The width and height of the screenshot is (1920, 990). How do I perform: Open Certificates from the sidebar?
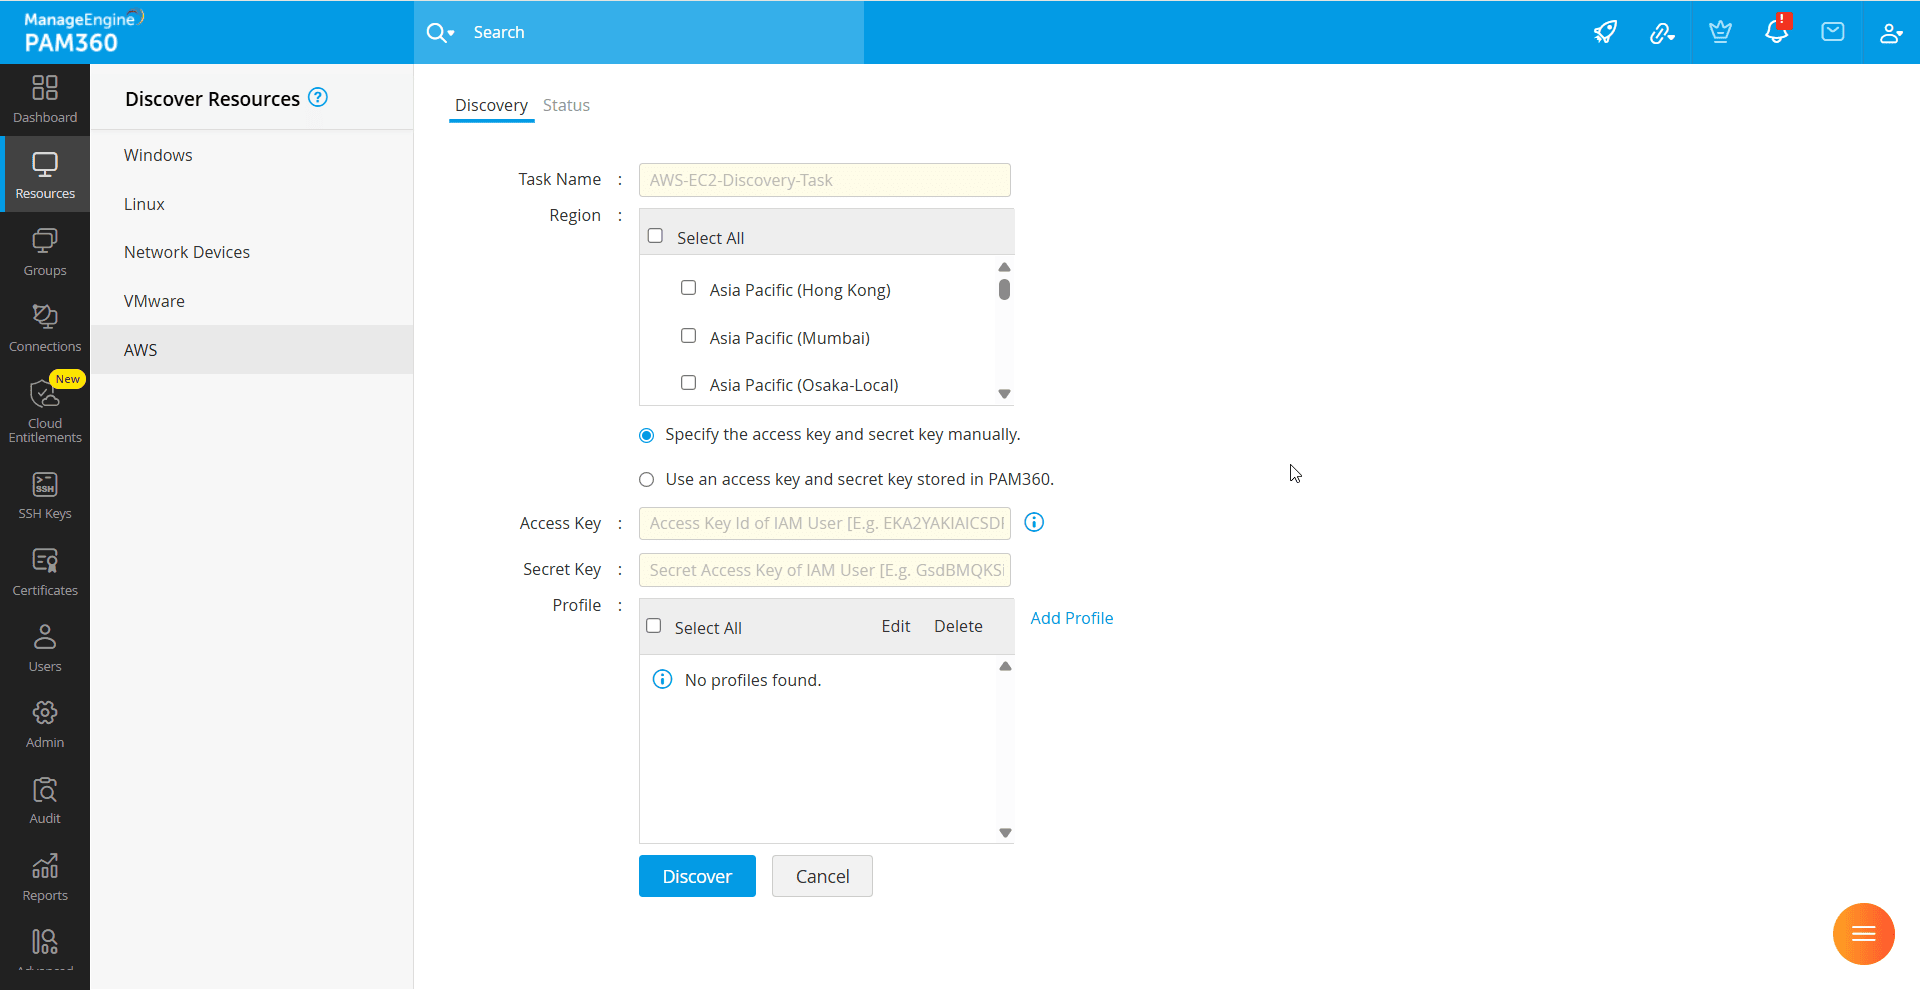(45, 572)
